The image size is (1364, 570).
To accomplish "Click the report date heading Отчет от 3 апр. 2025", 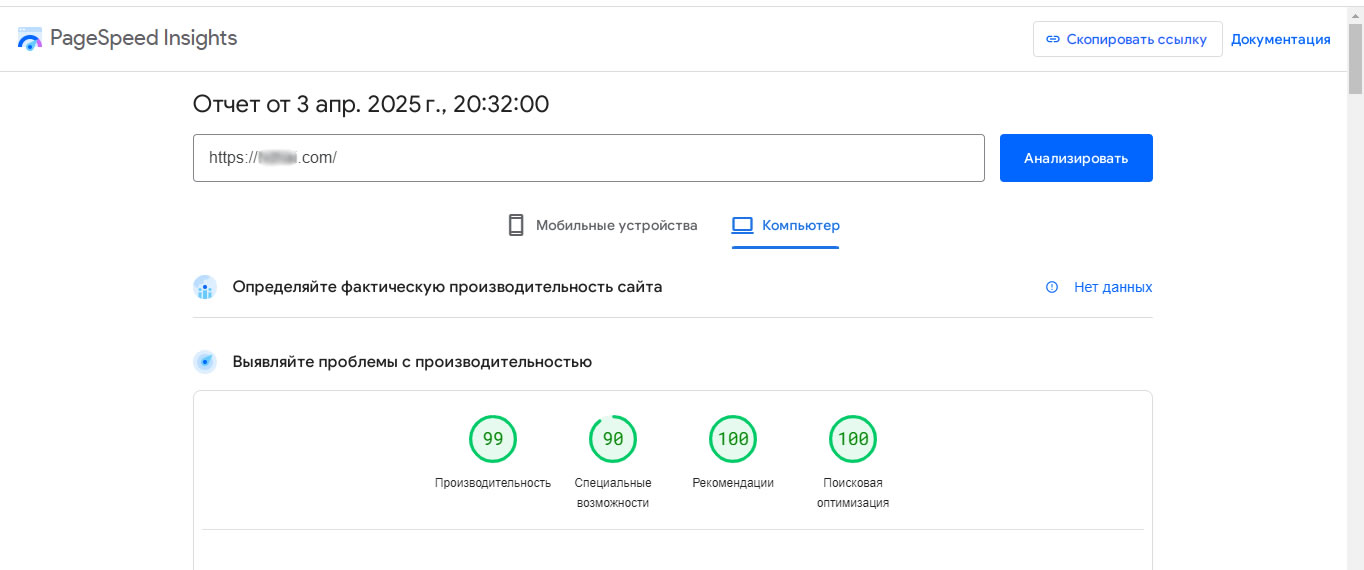I will [x=371, y=104].
